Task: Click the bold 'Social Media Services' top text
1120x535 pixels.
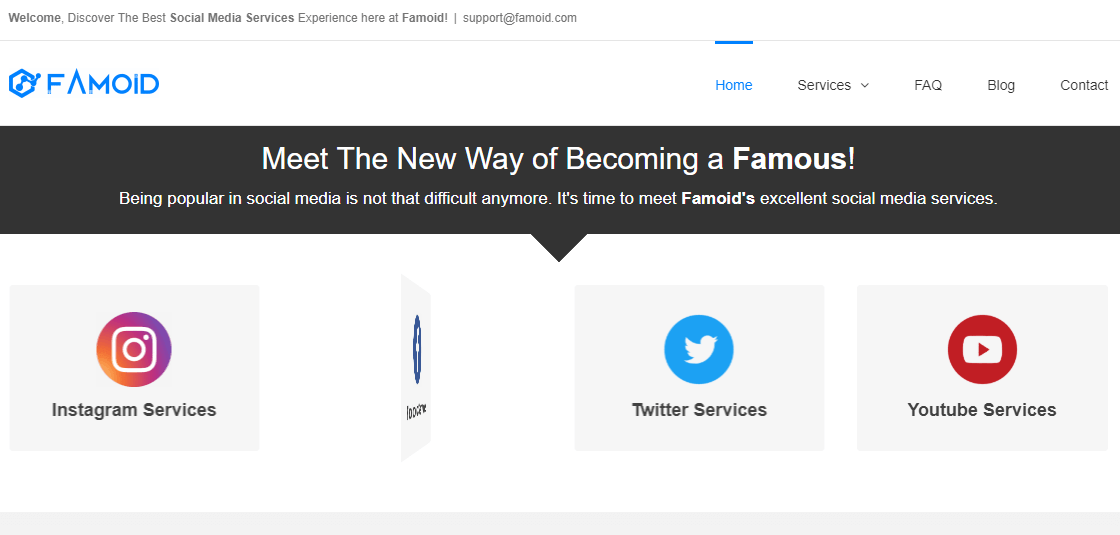Action: click(x=232, y=18)
